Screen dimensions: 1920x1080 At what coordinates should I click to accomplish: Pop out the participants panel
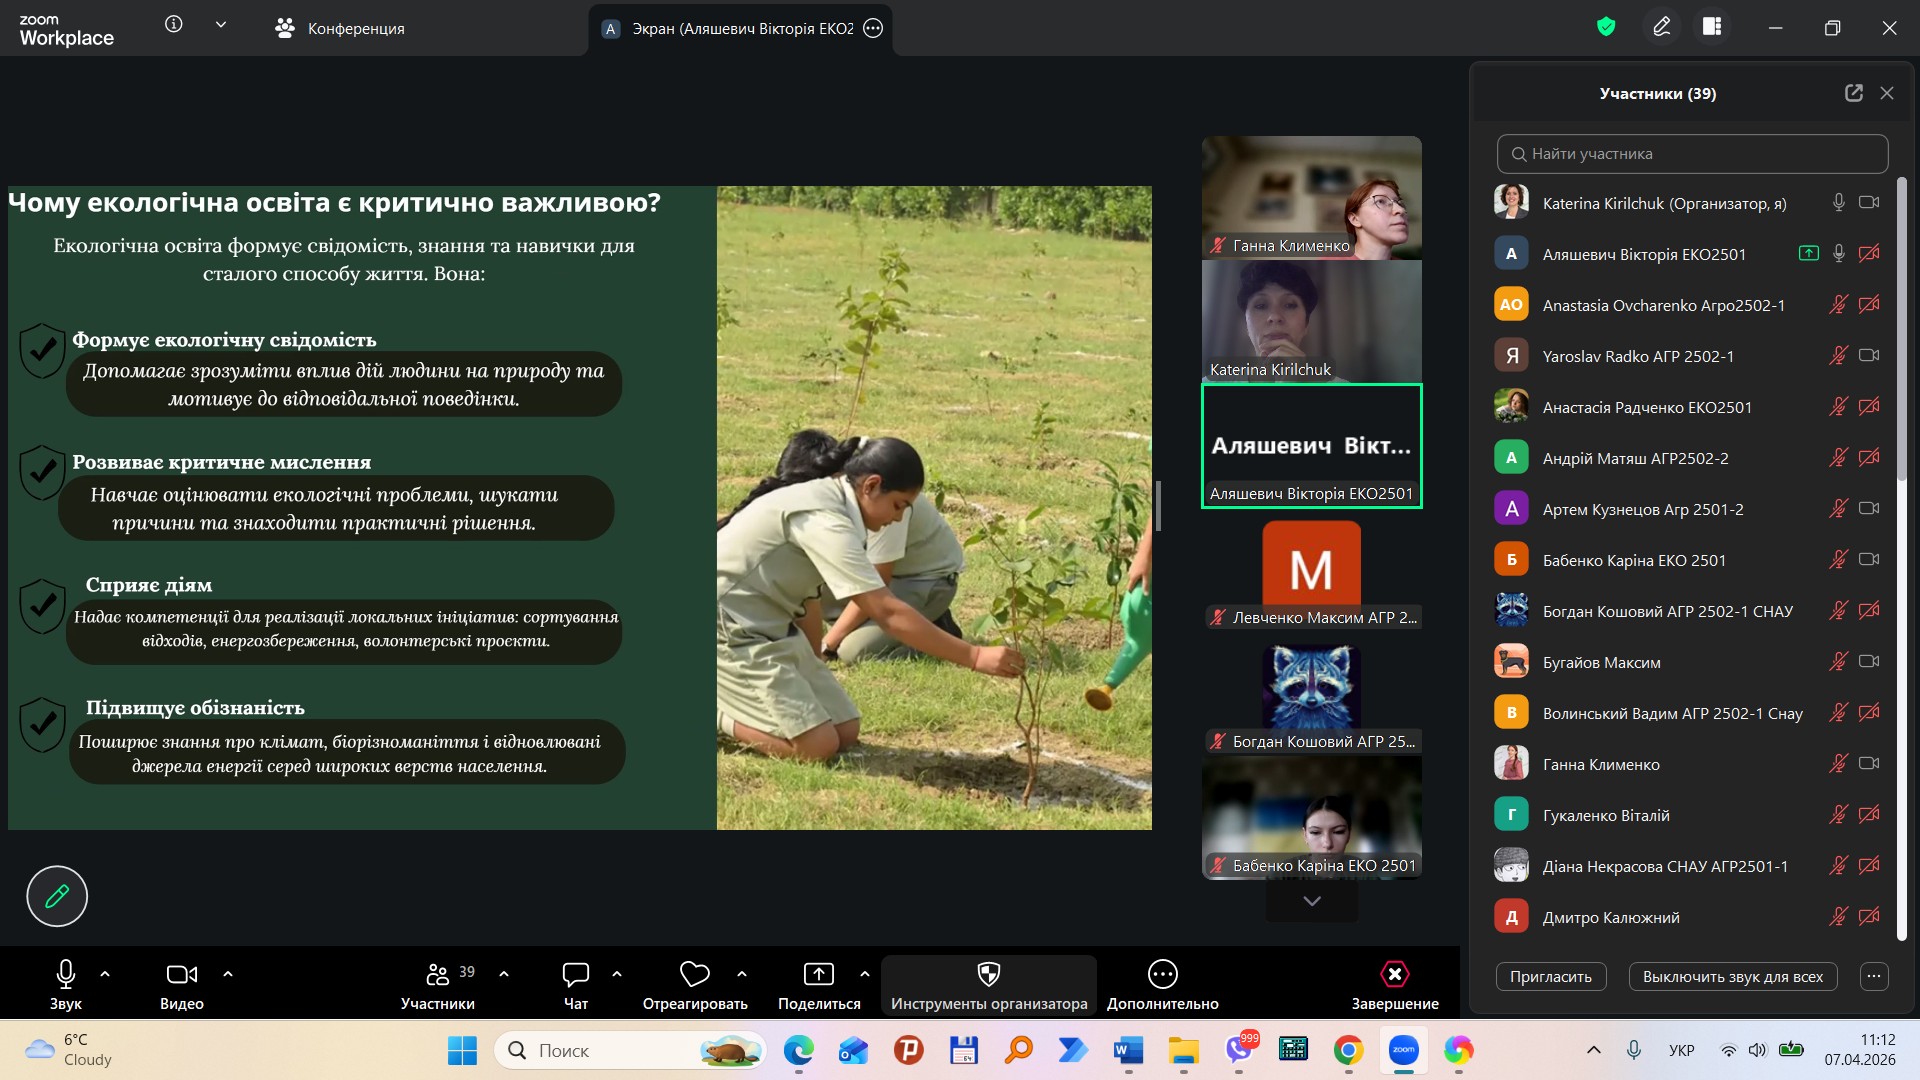[1853, 93]
